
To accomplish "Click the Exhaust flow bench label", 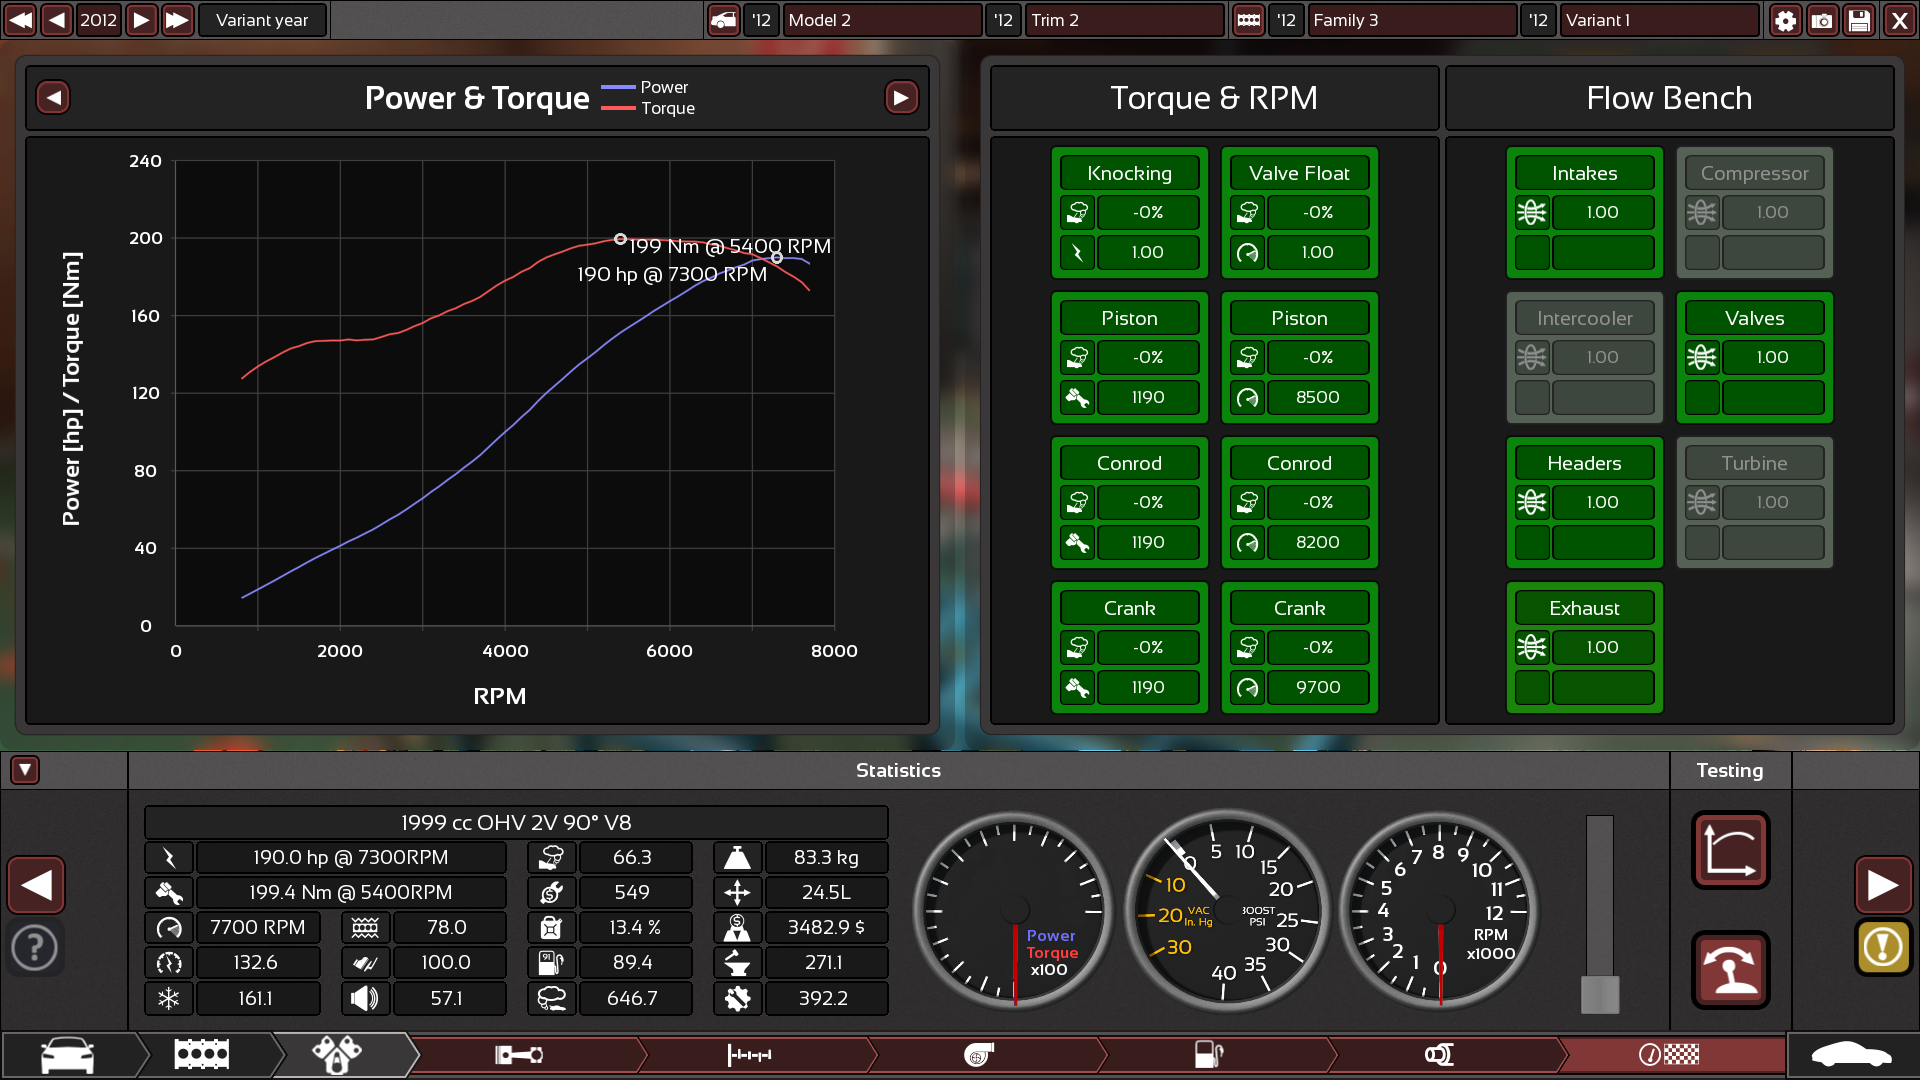I will [1584, 608].
